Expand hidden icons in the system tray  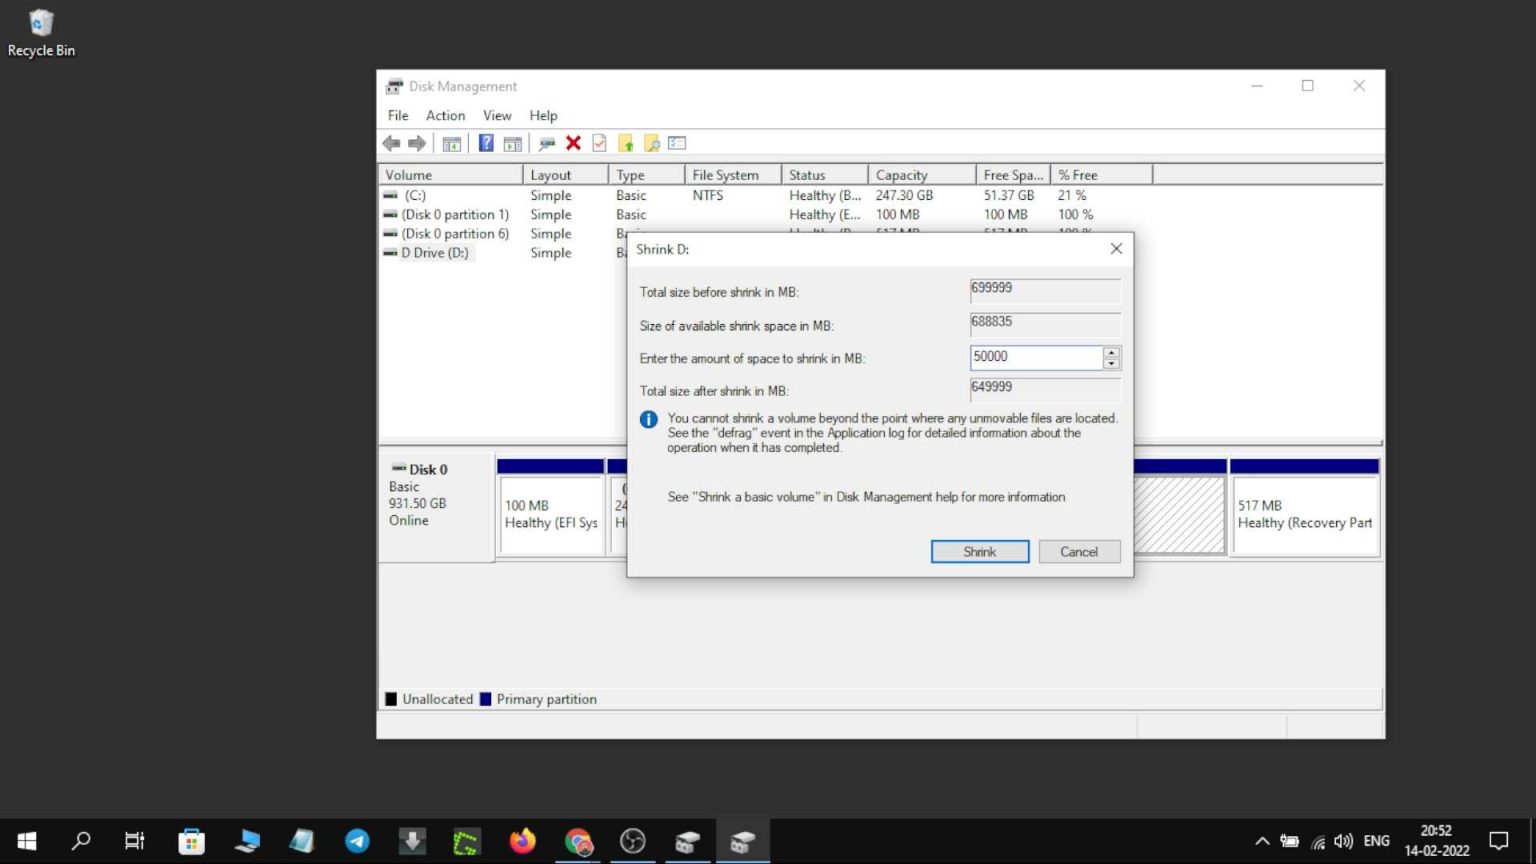(1261, 841)
